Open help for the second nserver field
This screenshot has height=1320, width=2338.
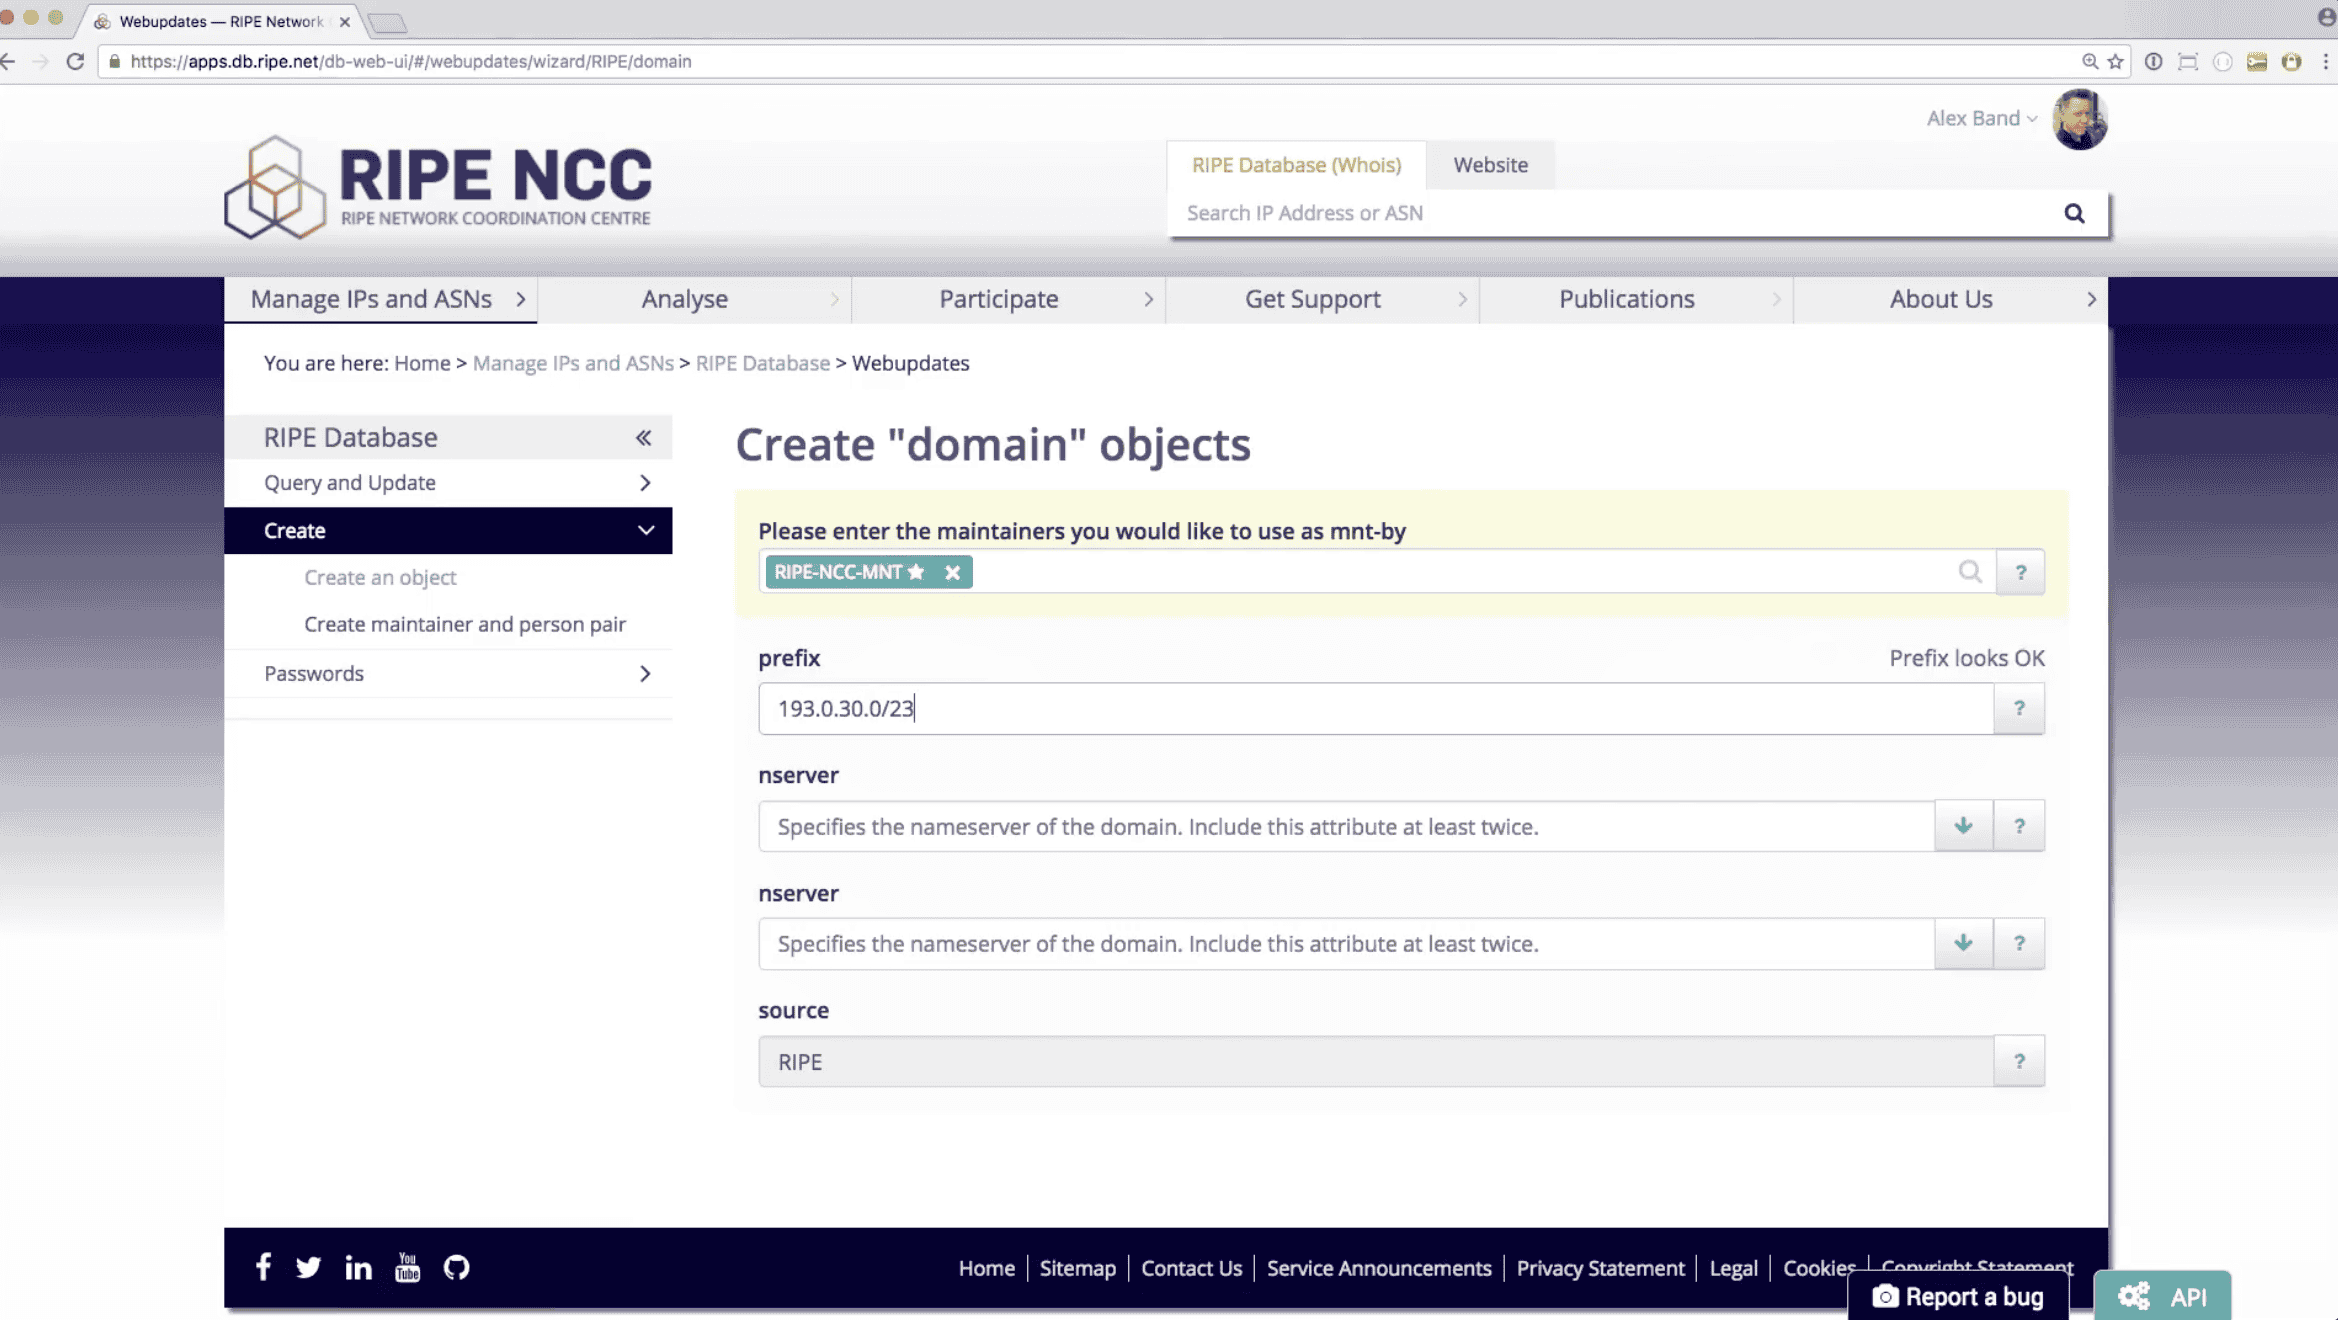[2019, 943]
